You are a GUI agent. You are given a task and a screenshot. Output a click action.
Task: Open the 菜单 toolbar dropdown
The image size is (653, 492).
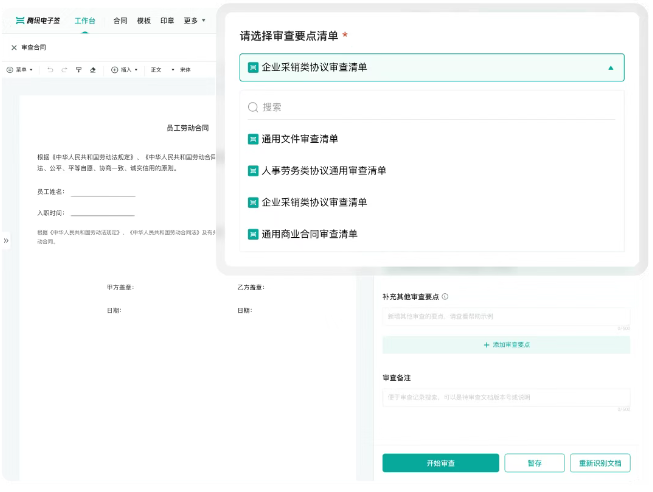(x=20, y=70)
